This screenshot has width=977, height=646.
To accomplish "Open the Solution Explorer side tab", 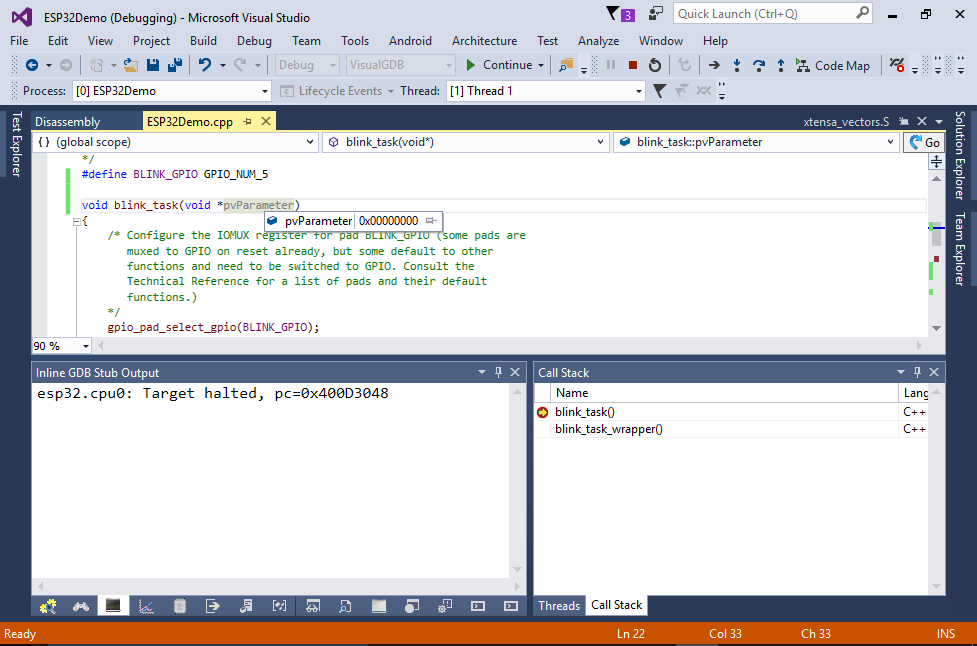I will point(960,155).
